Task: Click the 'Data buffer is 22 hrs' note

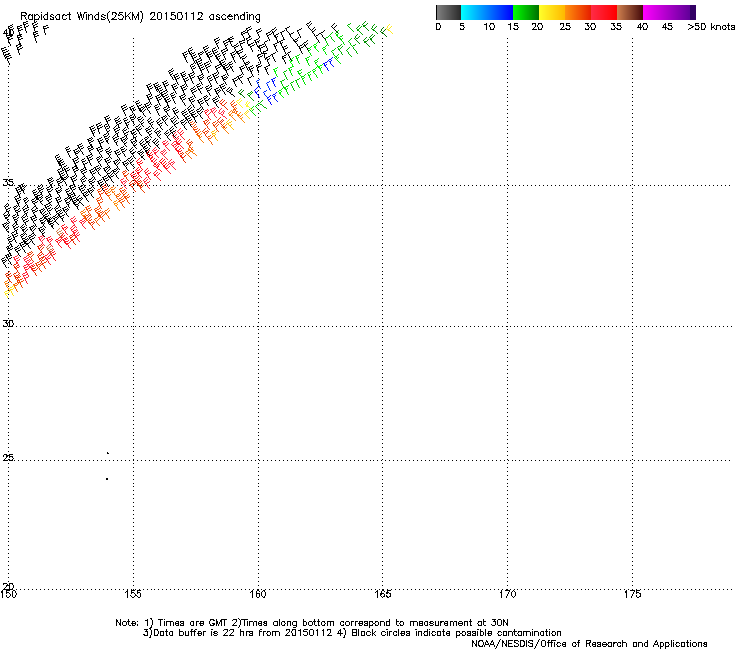Action: click(x=193, y=633)
